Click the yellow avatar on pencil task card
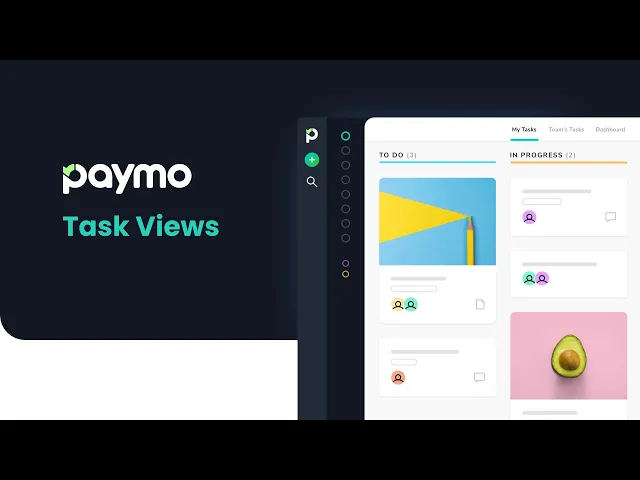This screenshot has width=640, height=480. (398, 304)
